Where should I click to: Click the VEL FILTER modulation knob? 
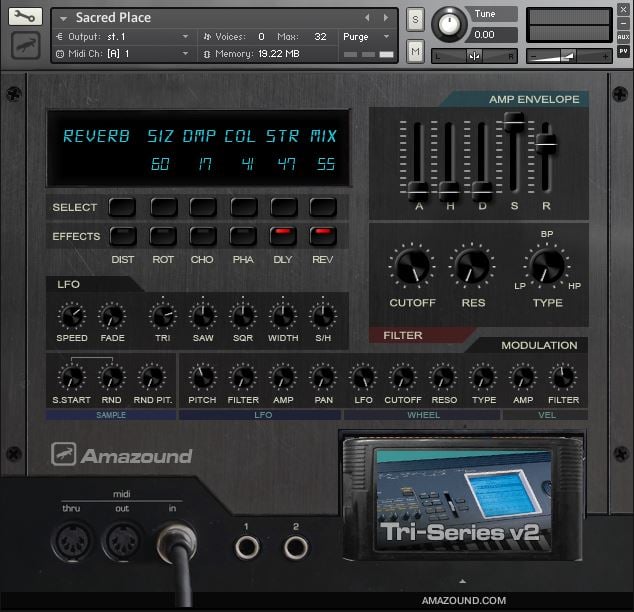coord(563,378)
